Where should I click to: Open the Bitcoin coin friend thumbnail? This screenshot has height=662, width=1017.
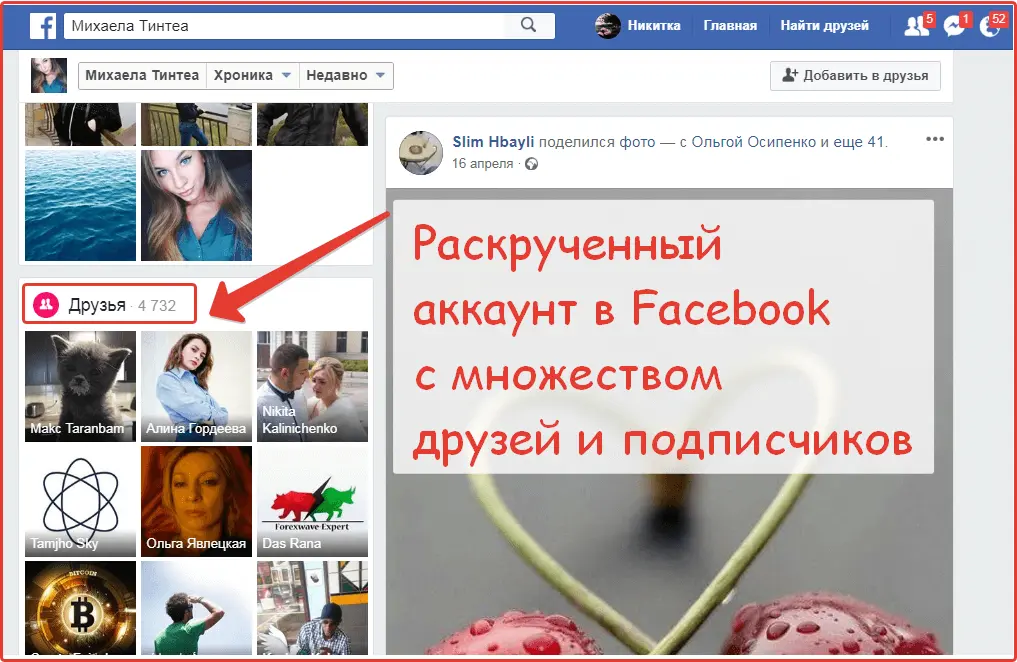(x=80, y=608)
